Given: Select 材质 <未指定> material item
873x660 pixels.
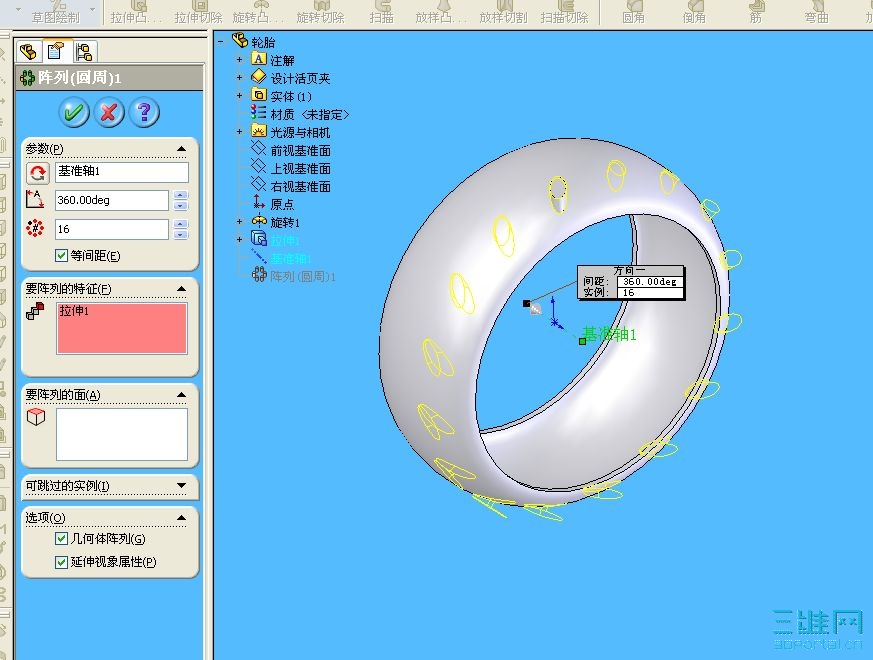Looking at the screenshot, I should (310, 115).
